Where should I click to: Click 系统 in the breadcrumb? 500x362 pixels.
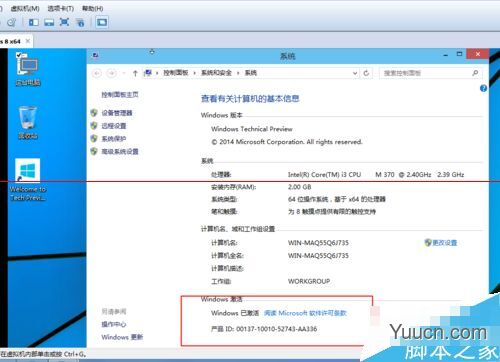pos(251,73)
